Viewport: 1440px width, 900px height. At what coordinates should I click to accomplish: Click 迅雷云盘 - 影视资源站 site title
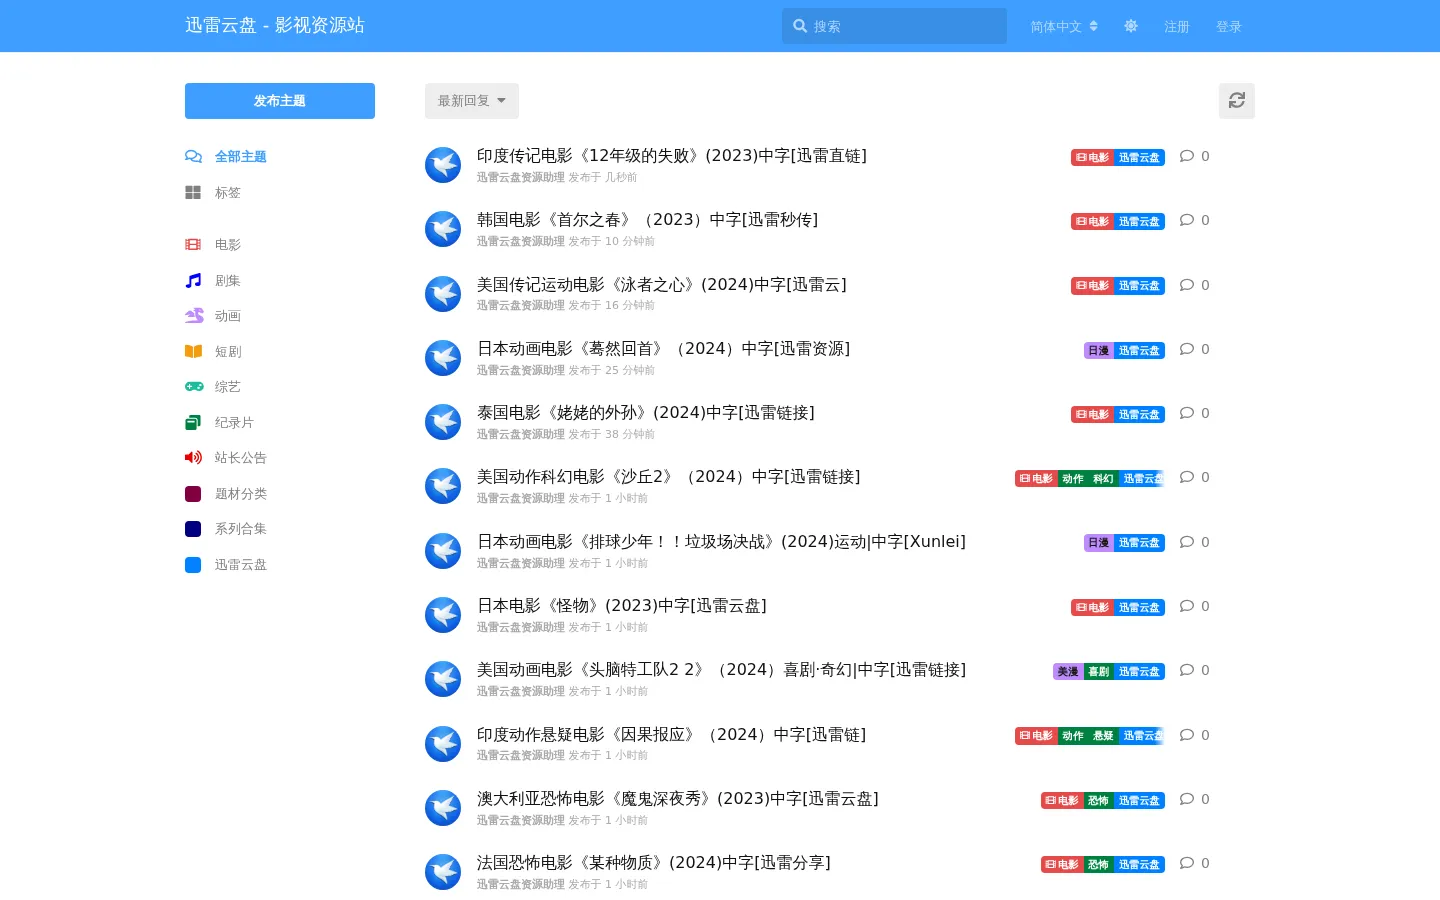pos(275,25)
